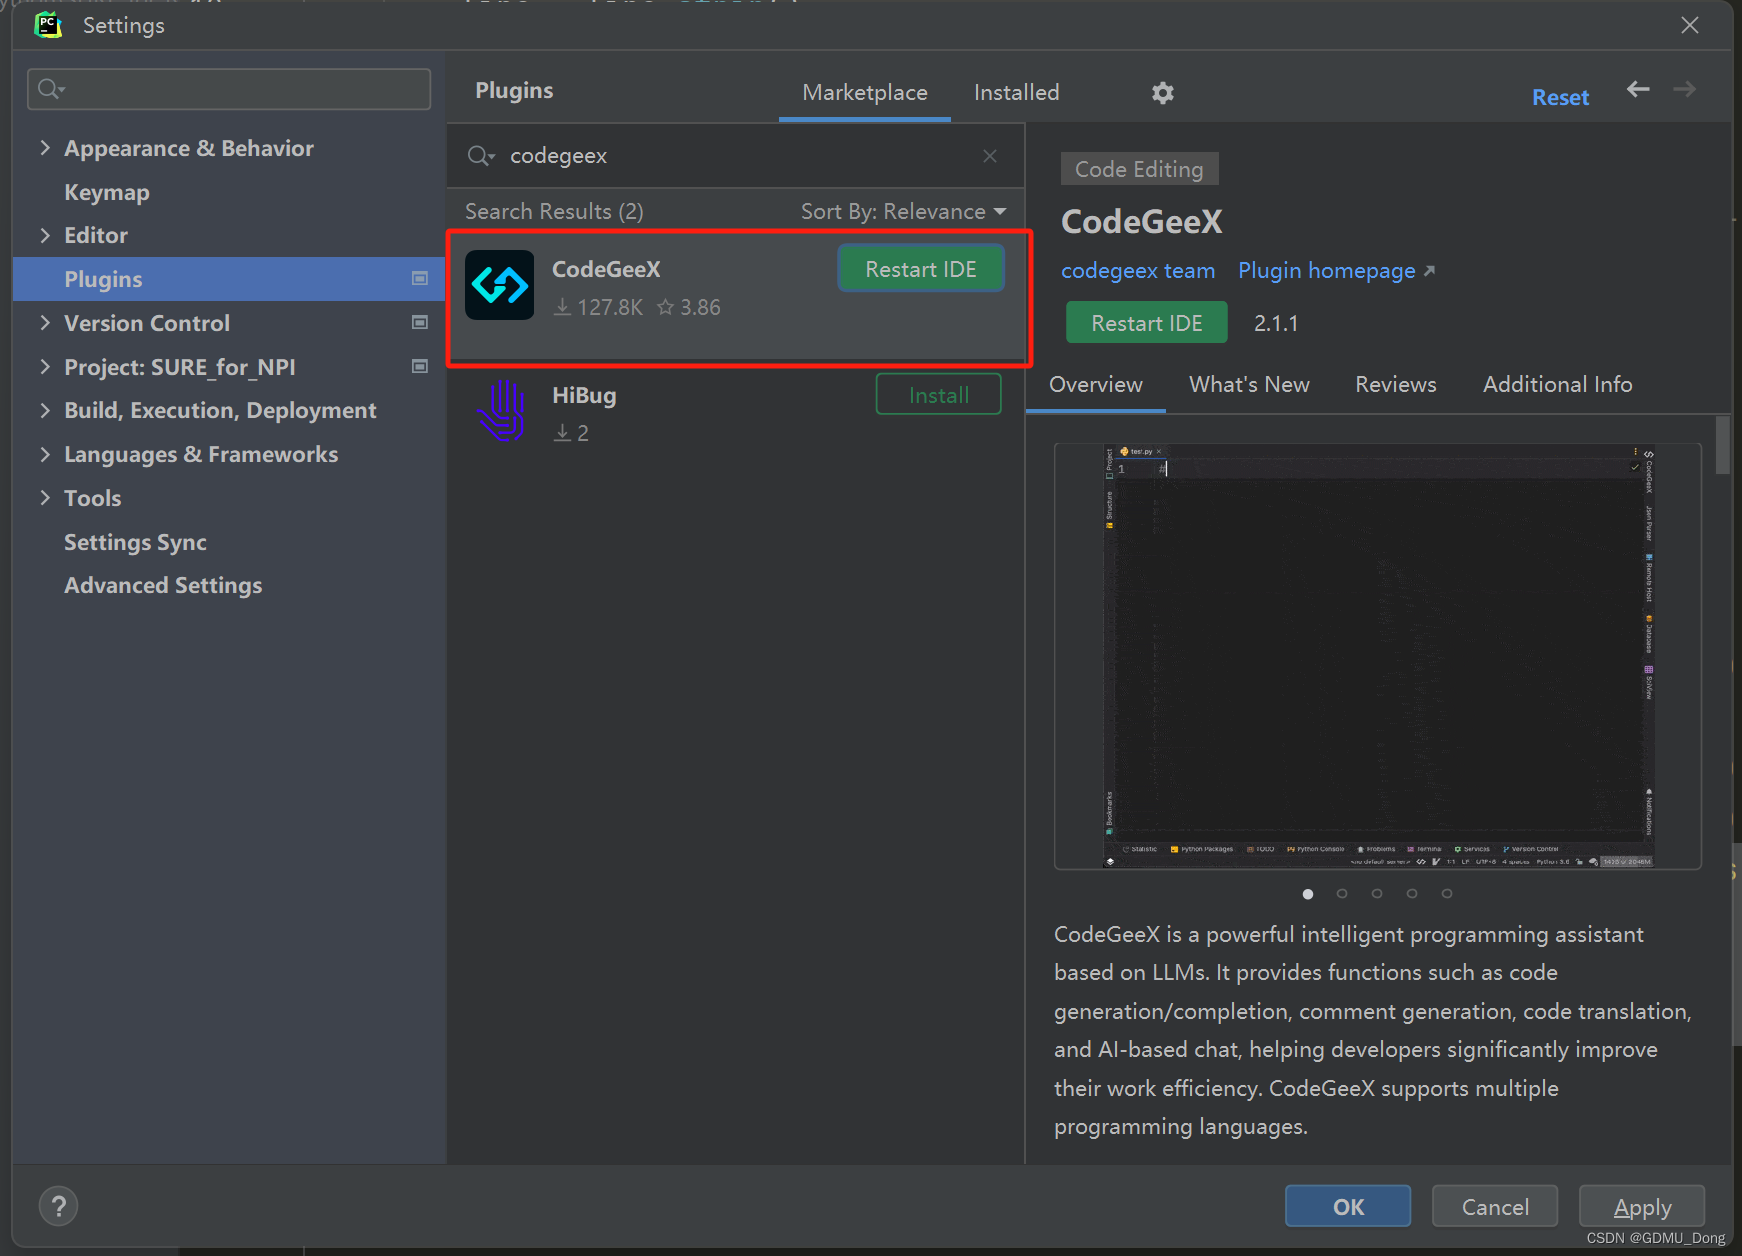Click the HiBug plugin hand icon
The image size is (1742, 1256).
click(502, 411)
